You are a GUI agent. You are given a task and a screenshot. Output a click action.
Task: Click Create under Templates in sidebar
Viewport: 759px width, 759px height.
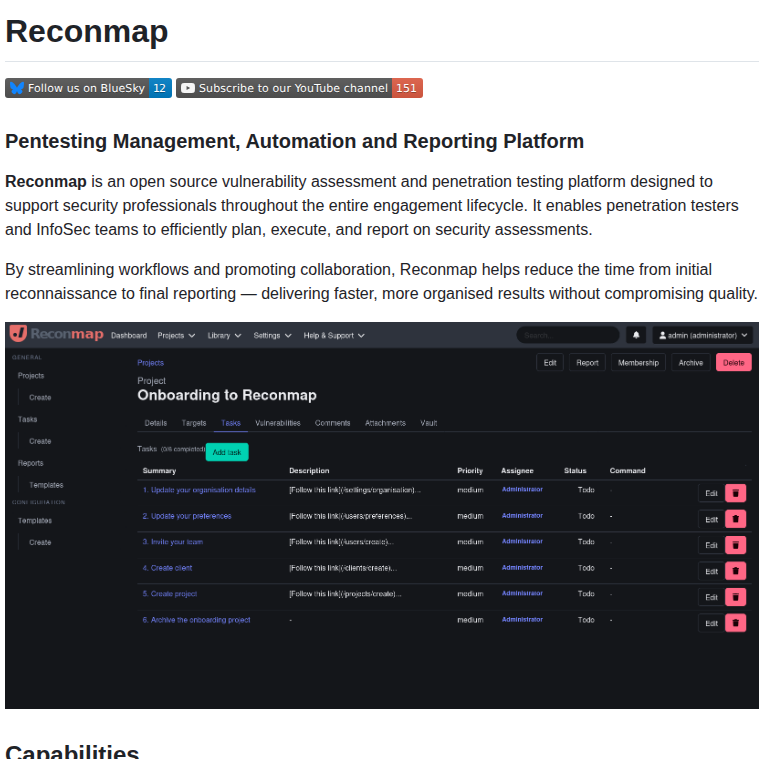tap(40, 543)
